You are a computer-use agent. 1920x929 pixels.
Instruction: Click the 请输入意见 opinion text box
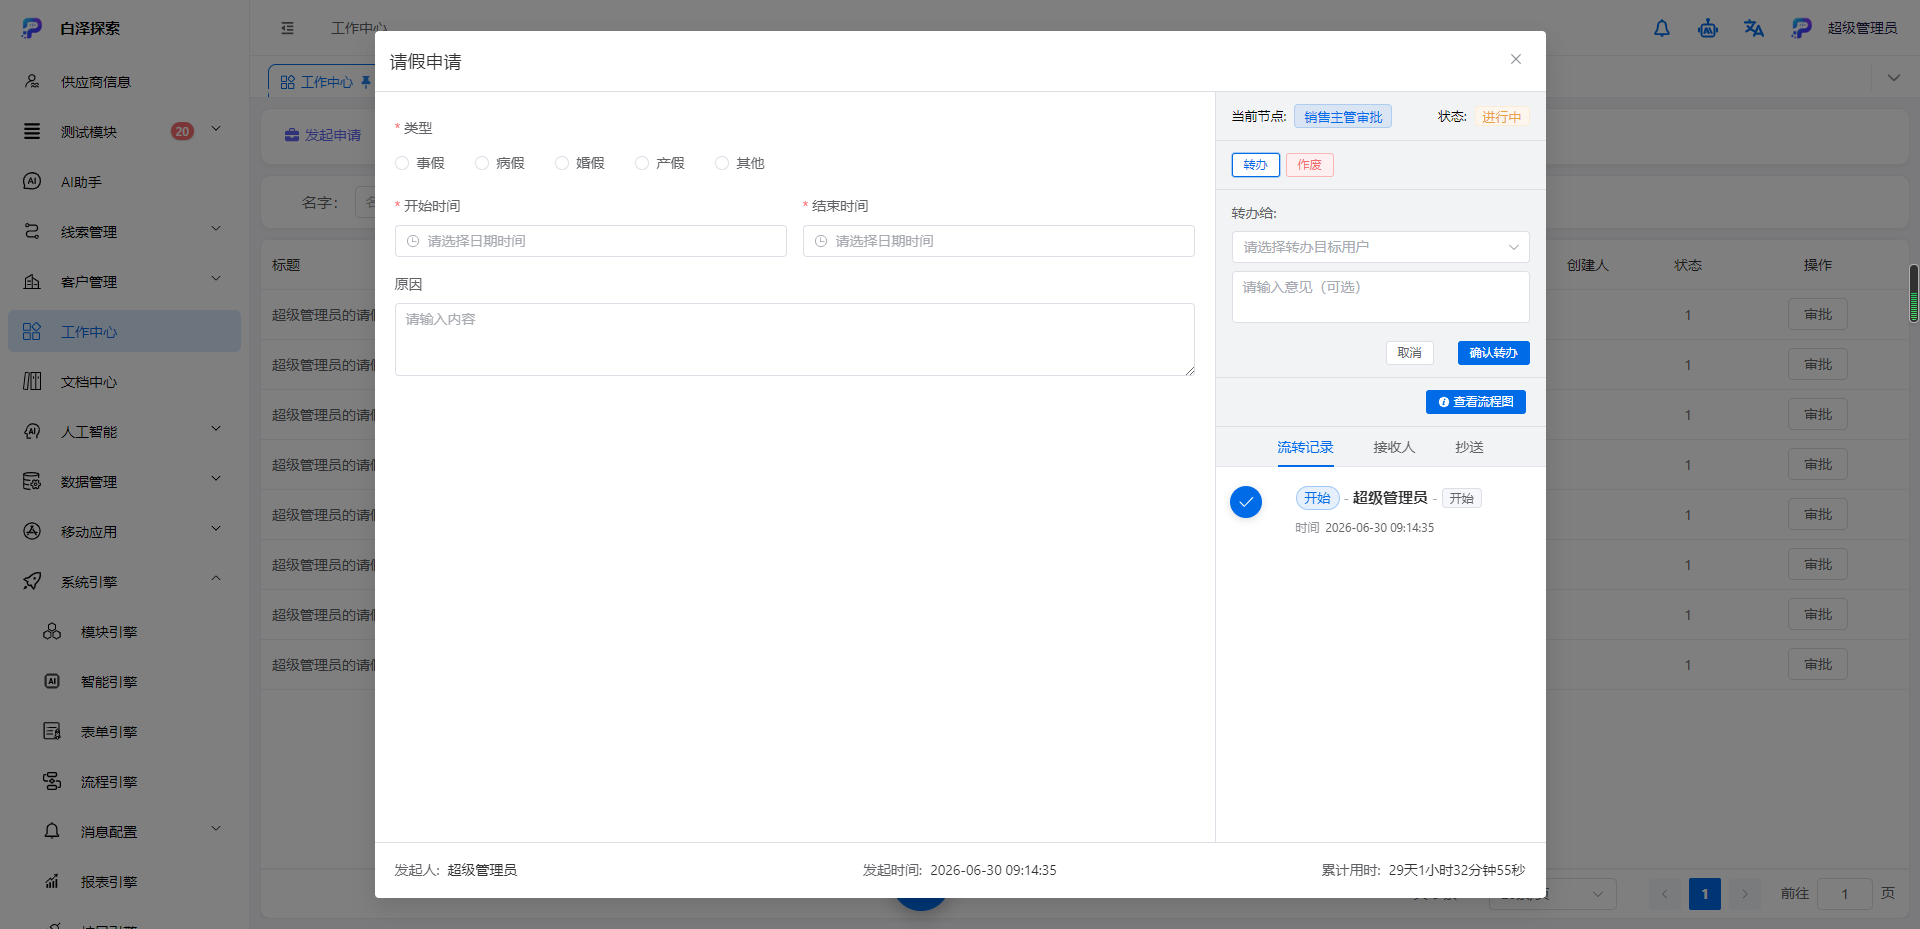click(1380, 297)
